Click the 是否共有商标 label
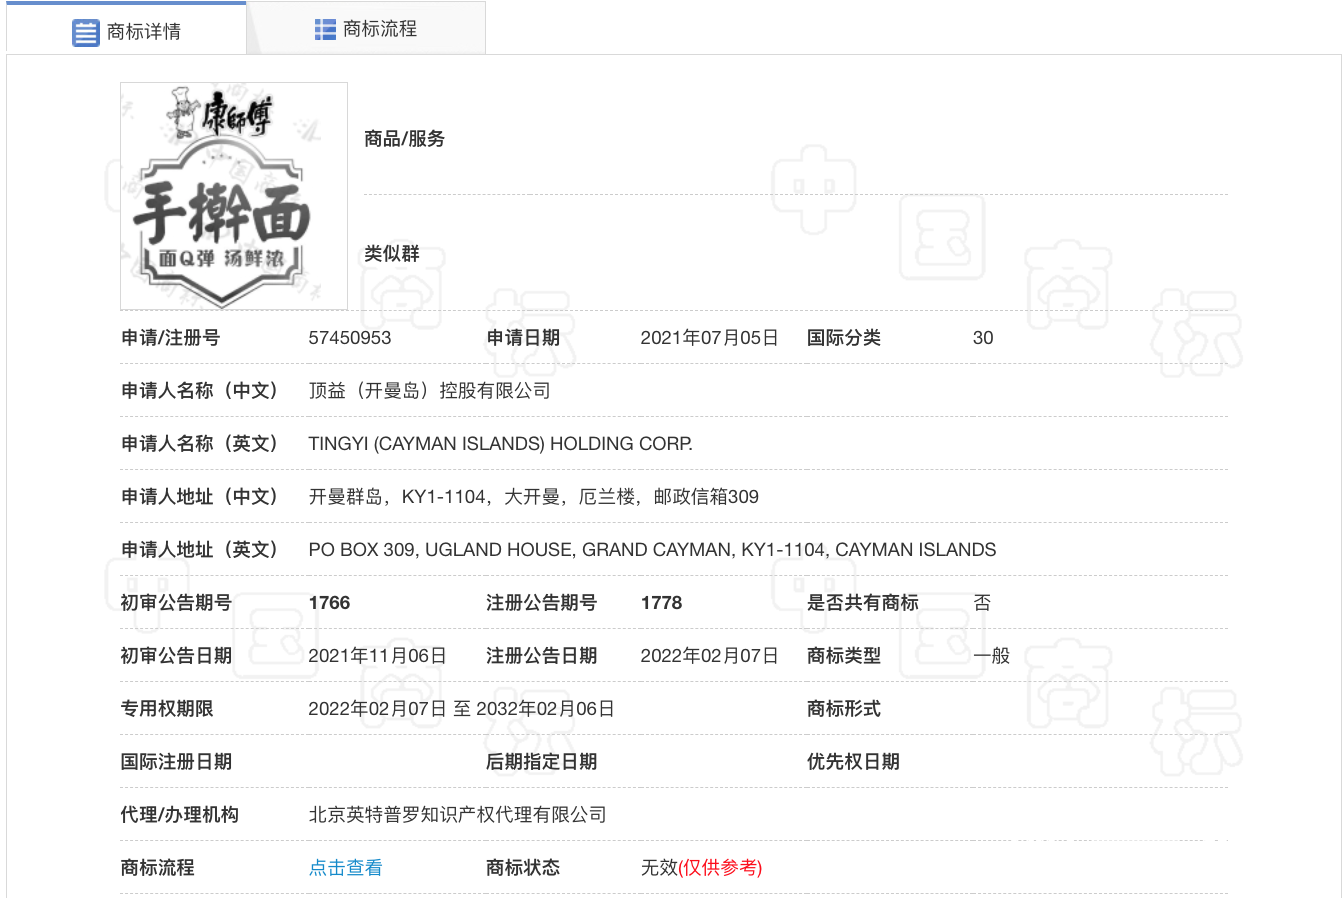This screenshot has height=898, width=1342. pos(863,603)
